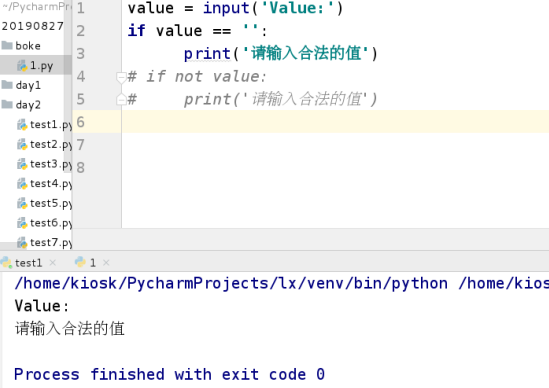Click the commented '# if not value:' line
The image size is (549, 388).
click(197, 76)
